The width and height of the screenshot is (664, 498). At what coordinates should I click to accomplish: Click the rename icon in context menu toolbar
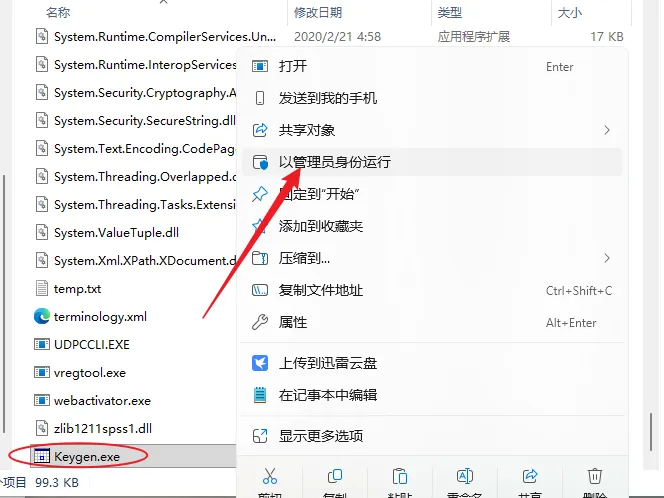tap(465, 476)
